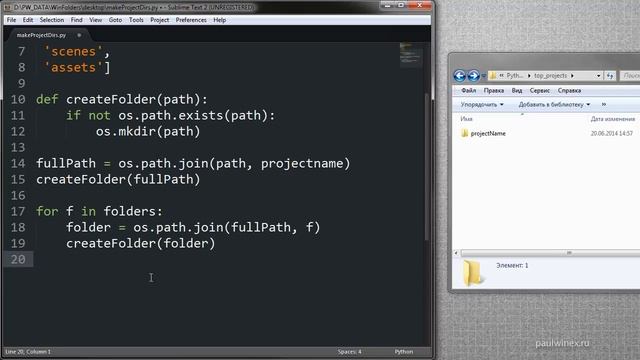Viewport: 640px width, 360px height.
Task: Click the large folder icon in details pane
Action: click(x=473, y=273)
